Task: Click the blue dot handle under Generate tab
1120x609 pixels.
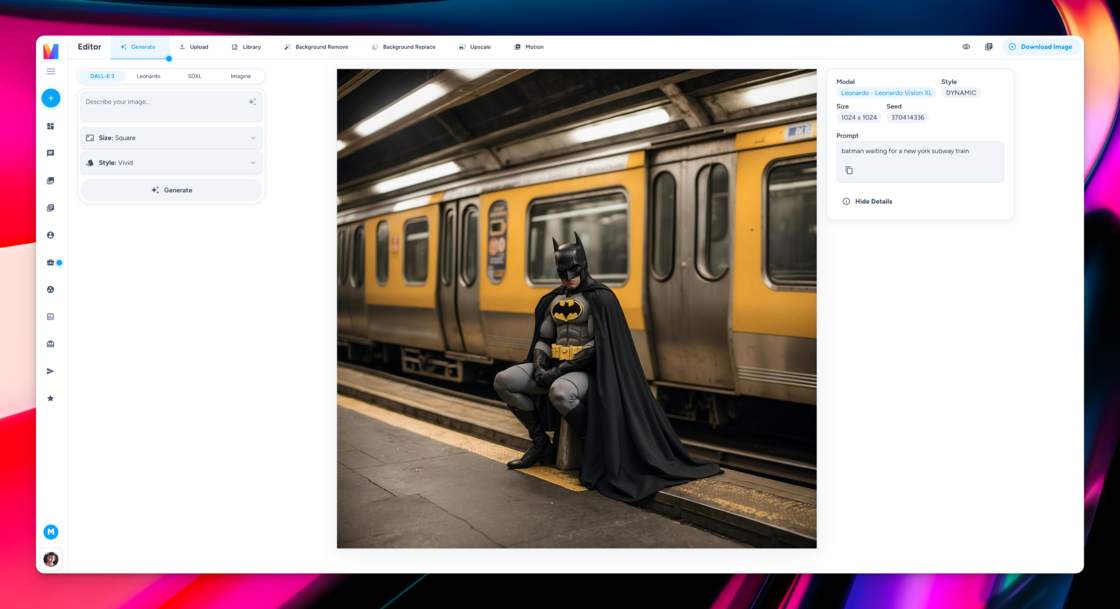Action: [169, 59]
